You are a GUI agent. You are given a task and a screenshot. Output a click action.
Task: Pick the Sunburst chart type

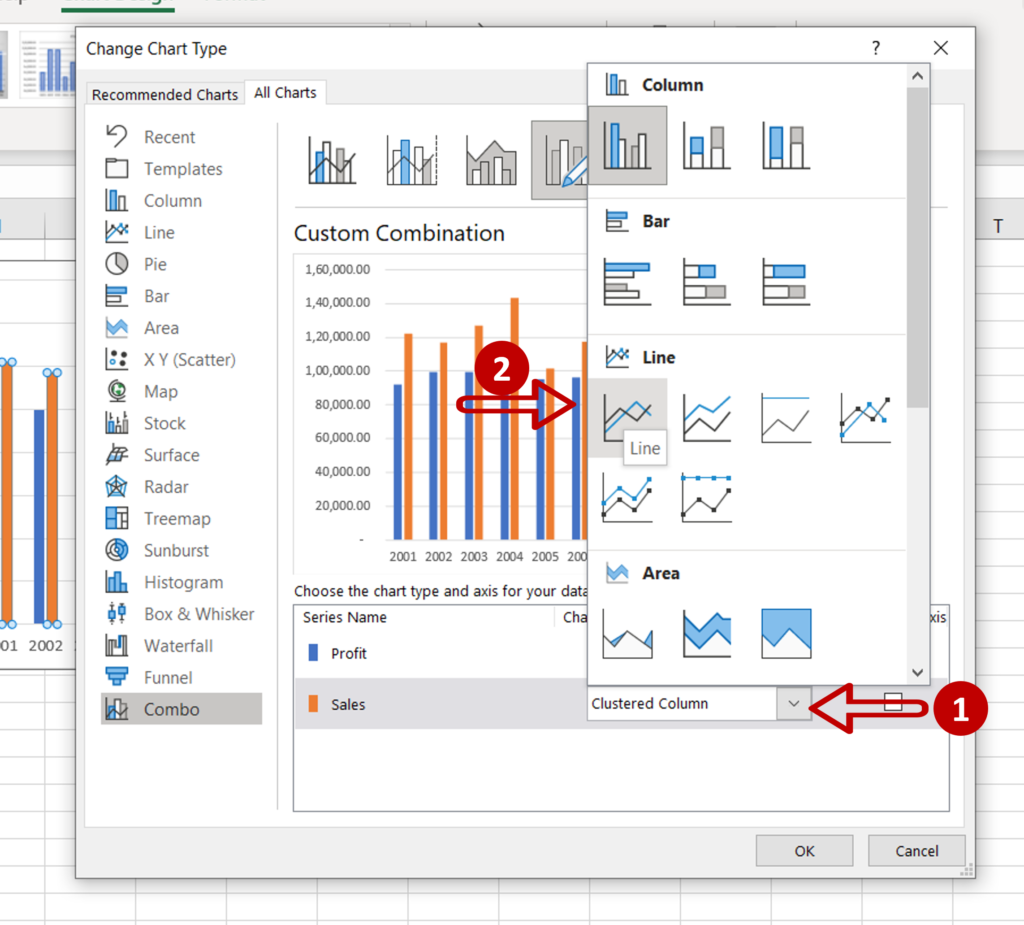(x=176, y=550)
